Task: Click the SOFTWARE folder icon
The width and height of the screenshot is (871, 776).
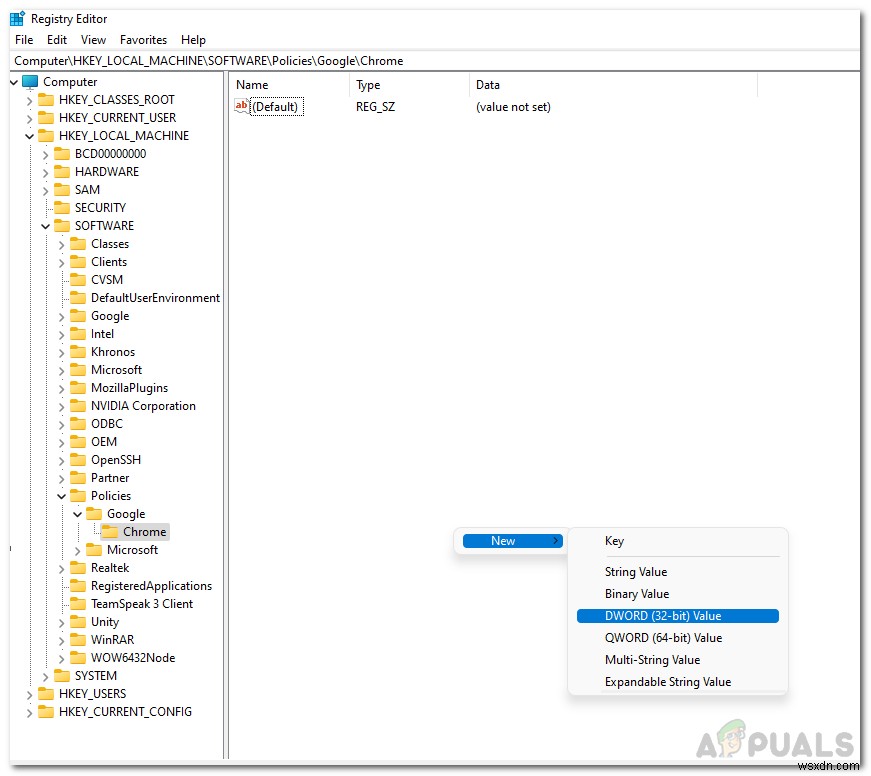Action: (61, 225)
